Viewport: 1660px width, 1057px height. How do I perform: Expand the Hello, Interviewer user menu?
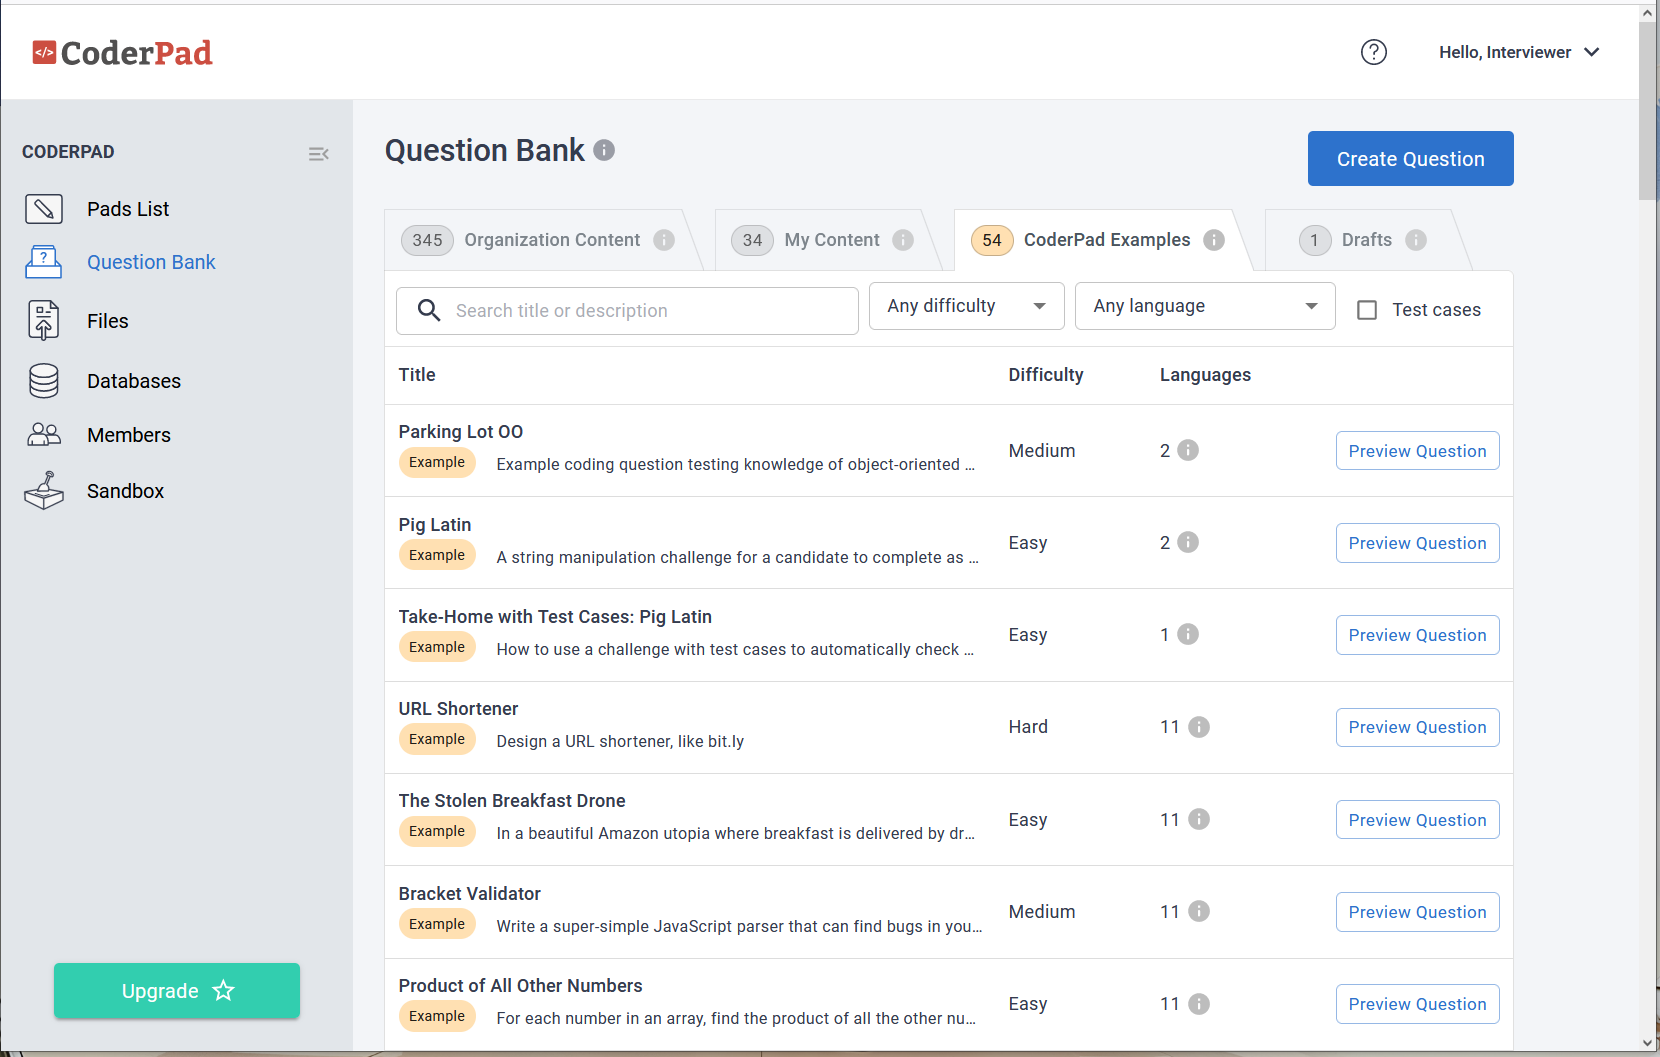click(1519, 52)
